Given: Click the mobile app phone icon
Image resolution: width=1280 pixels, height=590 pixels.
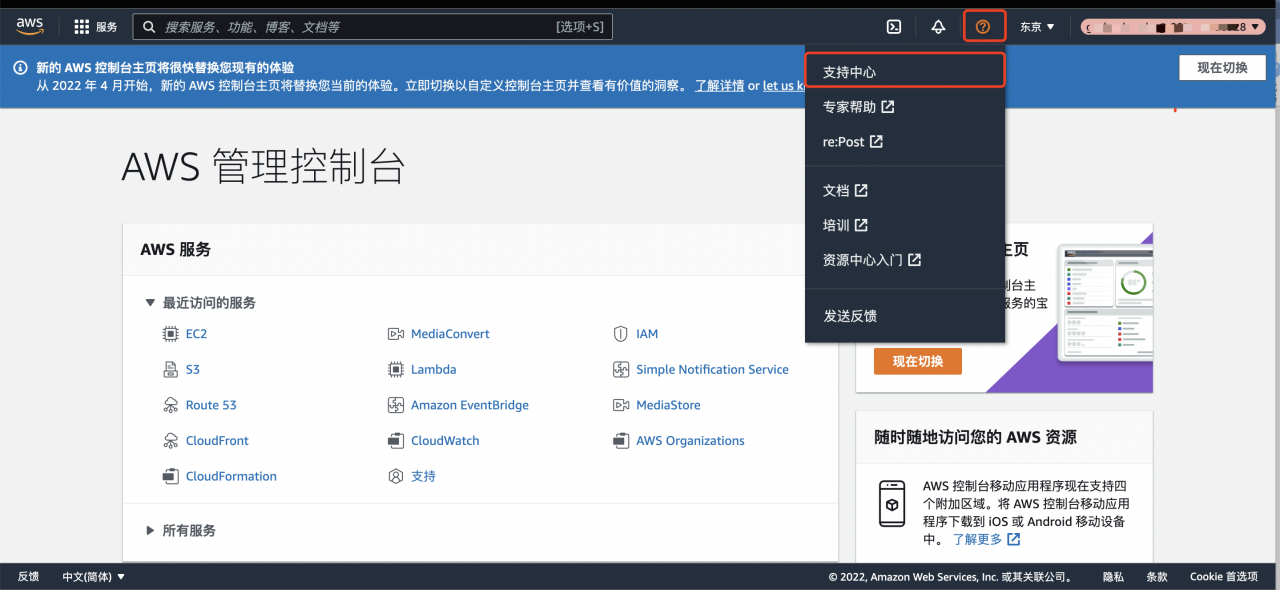Looking at the screenshot, I should pyautogui.click(x=892, y=503).
